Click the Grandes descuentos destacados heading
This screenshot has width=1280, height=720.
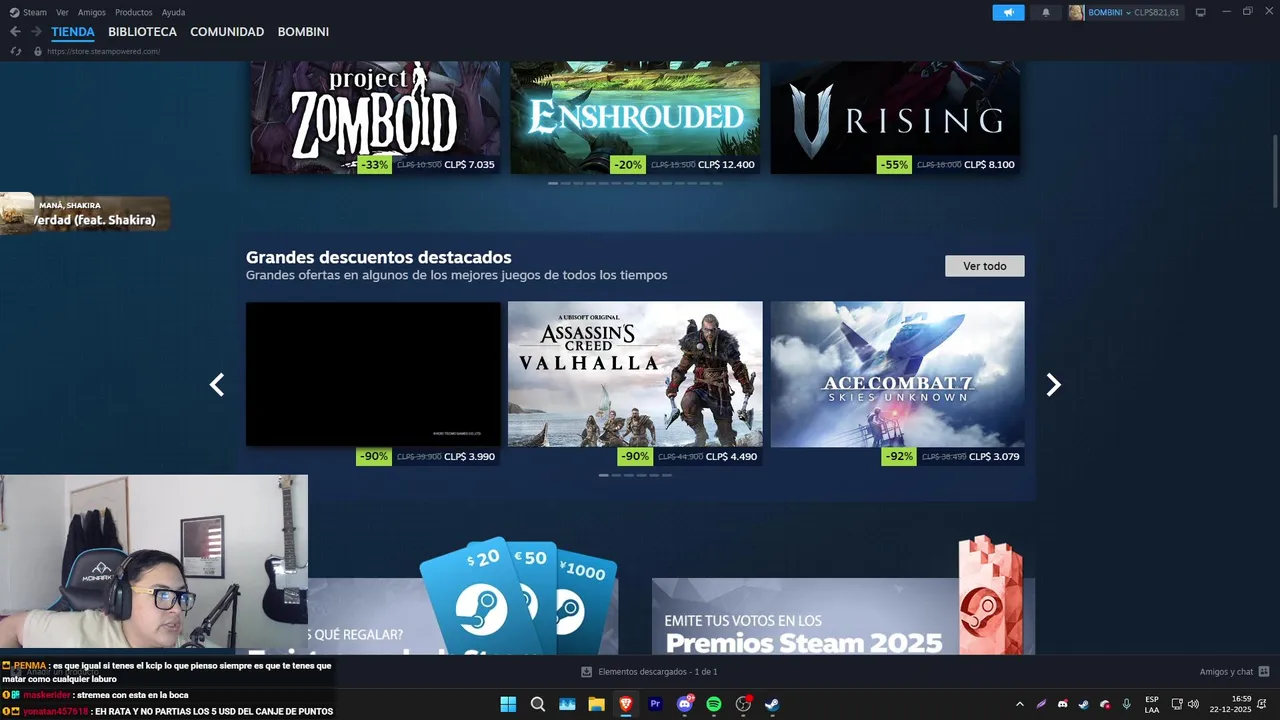pyautogui.click(x=379, y=257)
